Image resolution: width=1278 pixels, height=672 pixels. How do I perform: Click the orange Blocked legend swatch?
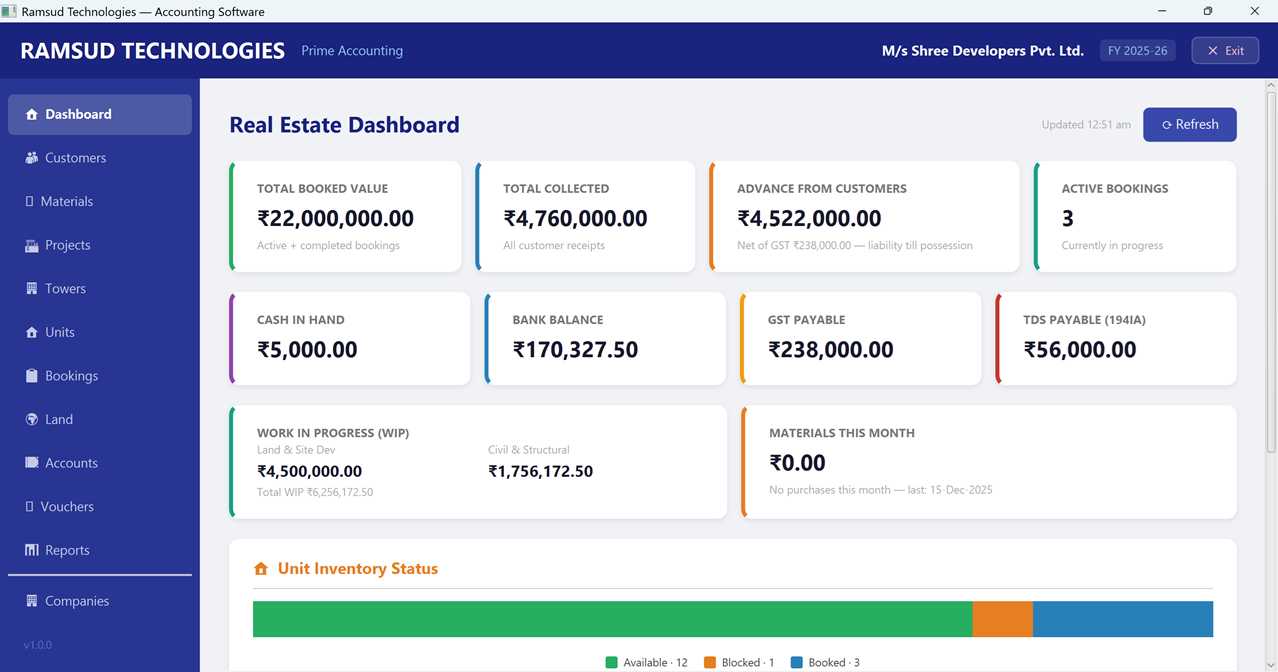tap(710, 663)
